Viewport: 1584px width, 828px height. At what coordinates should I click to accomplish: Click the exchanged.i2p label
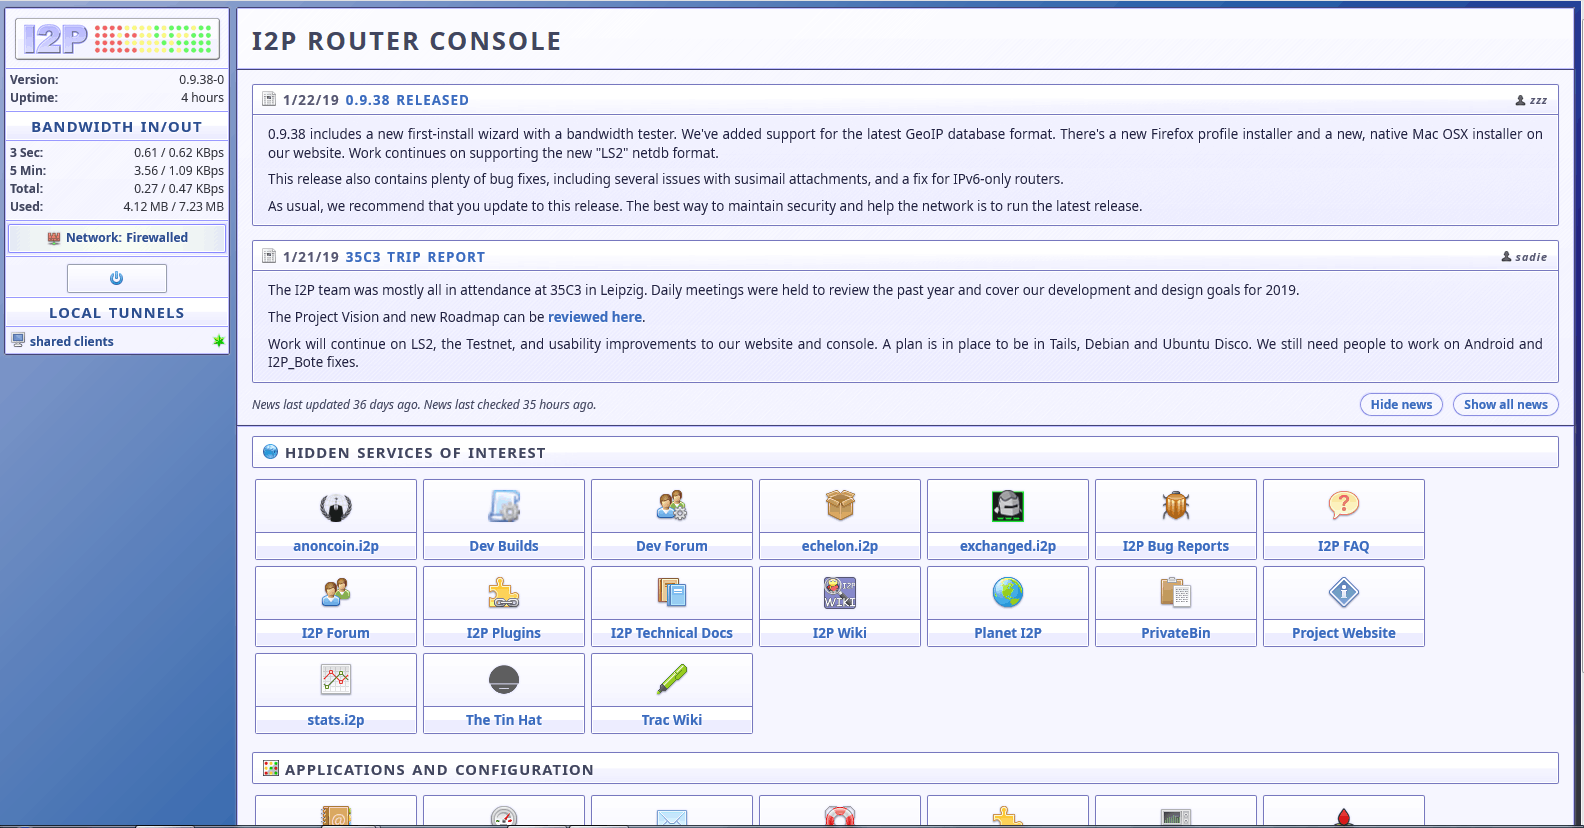click(x=1008, y=546)
